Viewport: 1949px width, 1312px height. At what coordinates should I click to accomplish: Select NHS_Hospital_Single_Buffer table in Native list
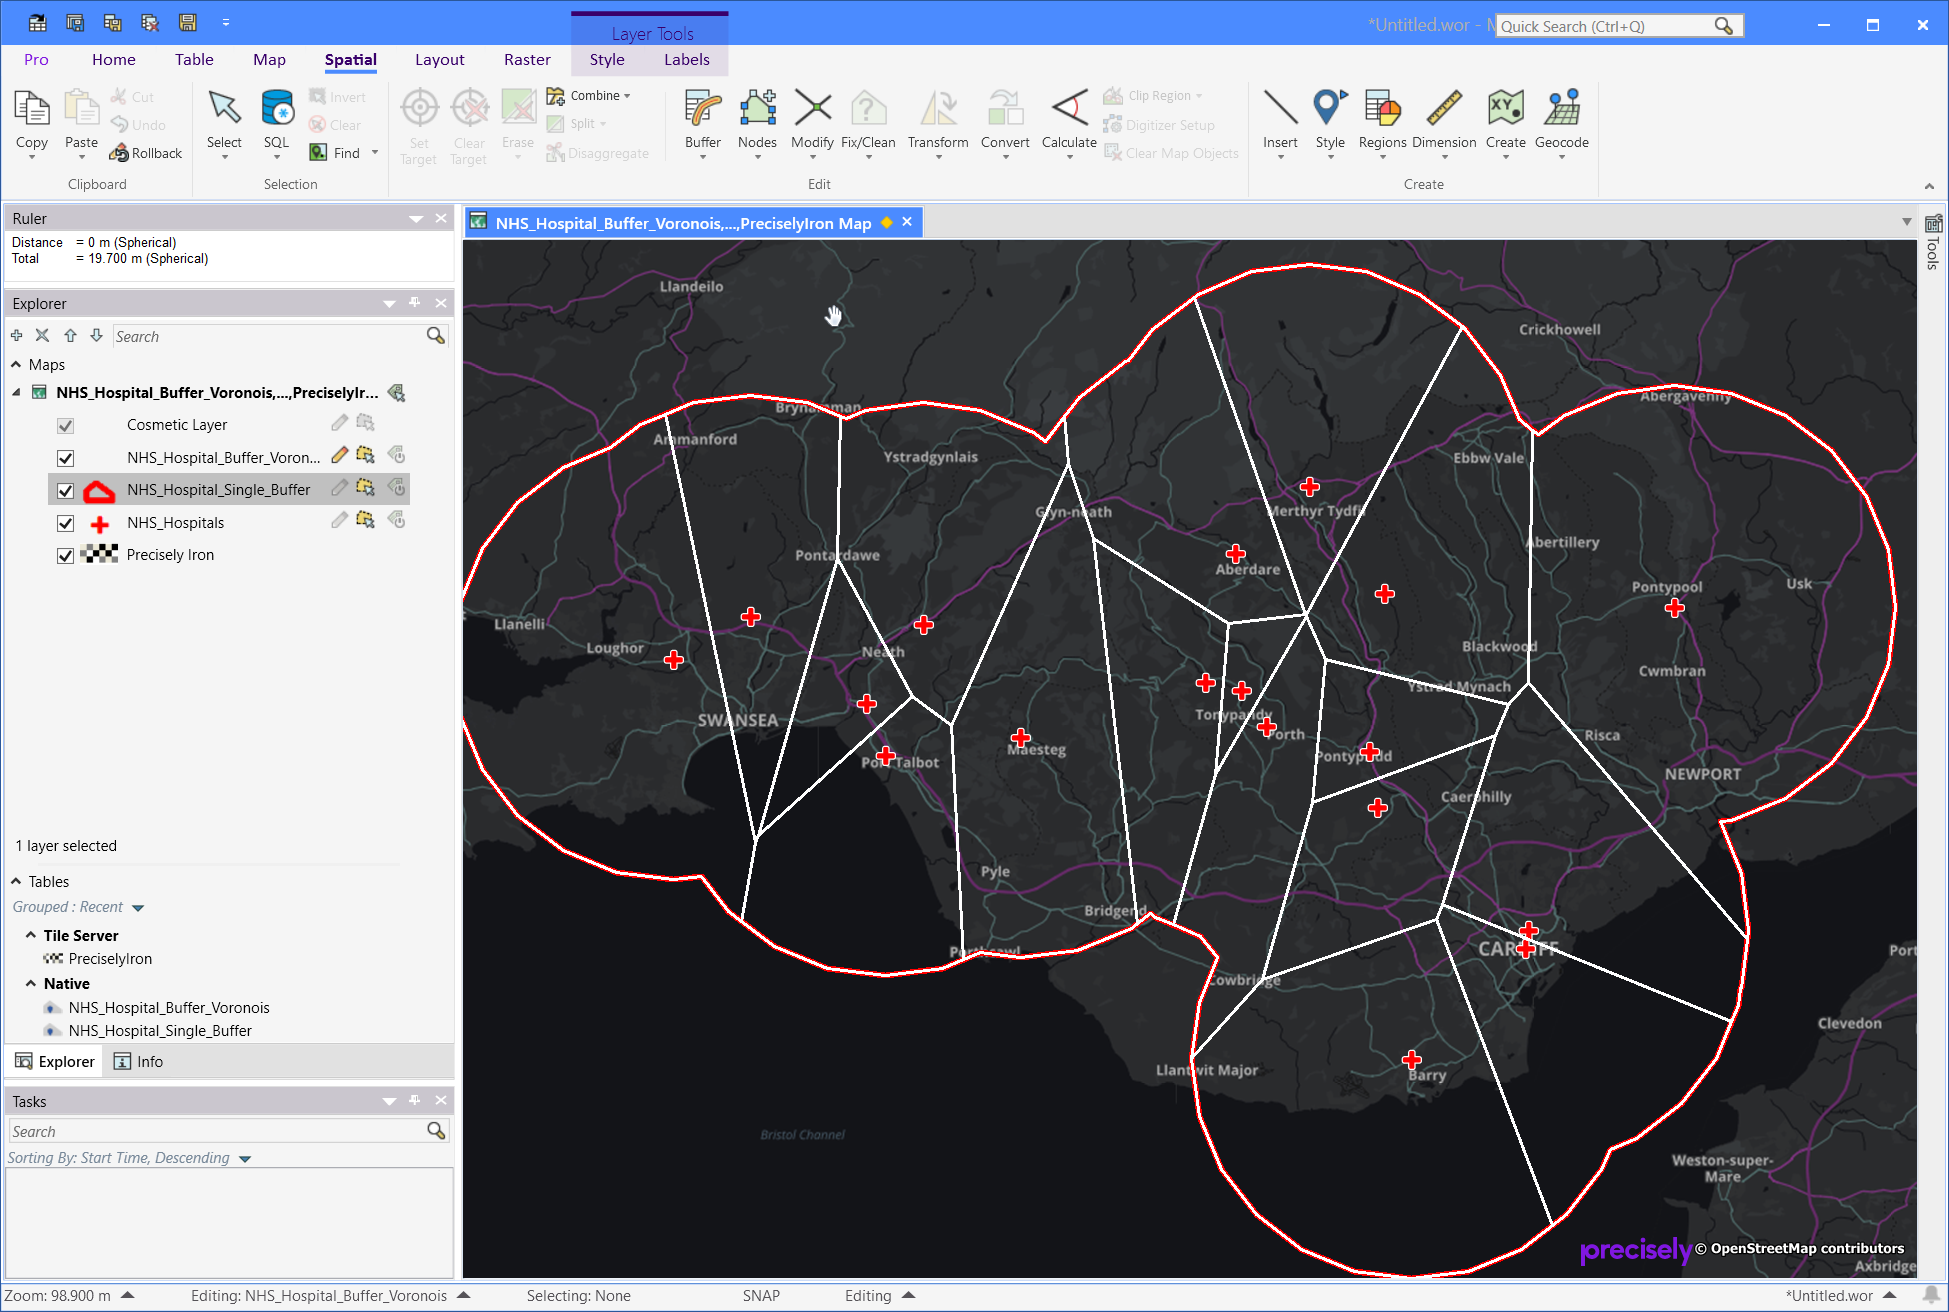[160, 1031]
